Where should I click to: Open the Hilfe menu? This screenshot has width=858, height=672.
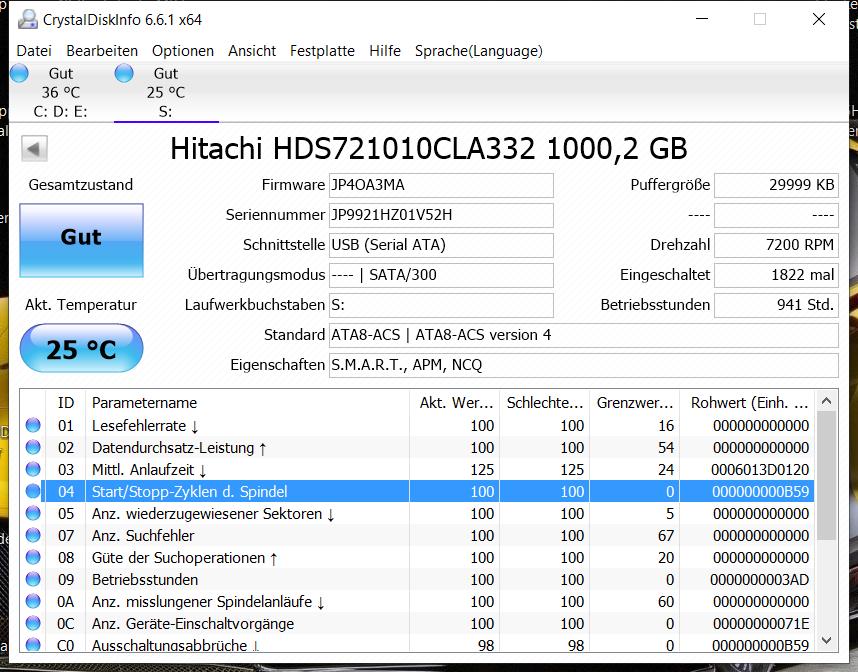(x=385, y=51)
